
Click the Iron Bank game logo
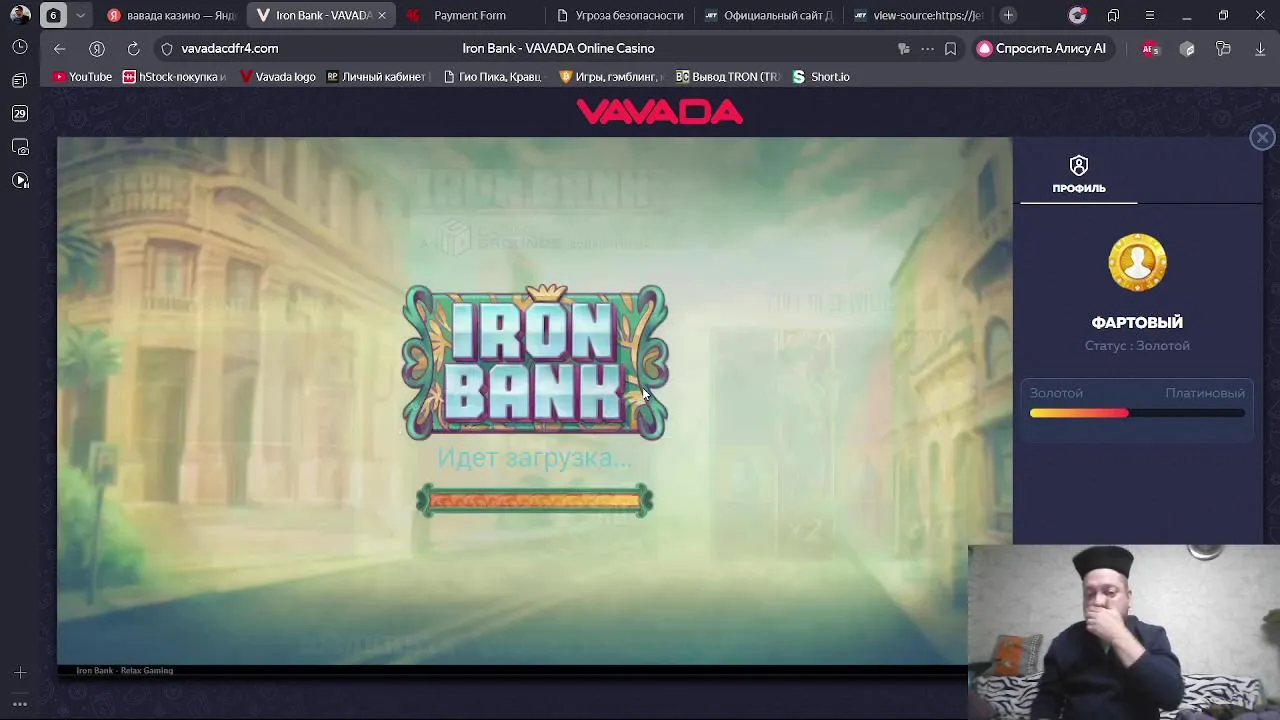(x=535, y=362)
